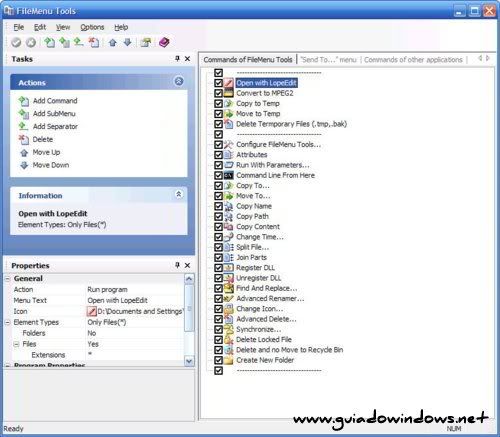
Task: Click the Properties scrollbar down arrow
Action: tap(189, 361)
